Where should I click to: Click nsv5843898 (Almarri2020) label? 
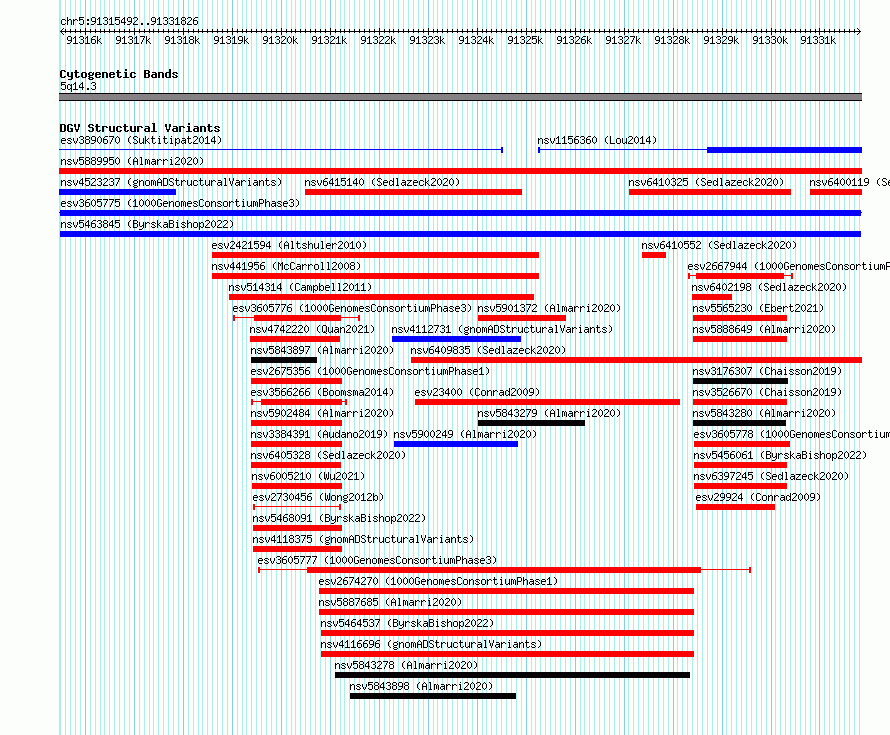pos(421,686)
